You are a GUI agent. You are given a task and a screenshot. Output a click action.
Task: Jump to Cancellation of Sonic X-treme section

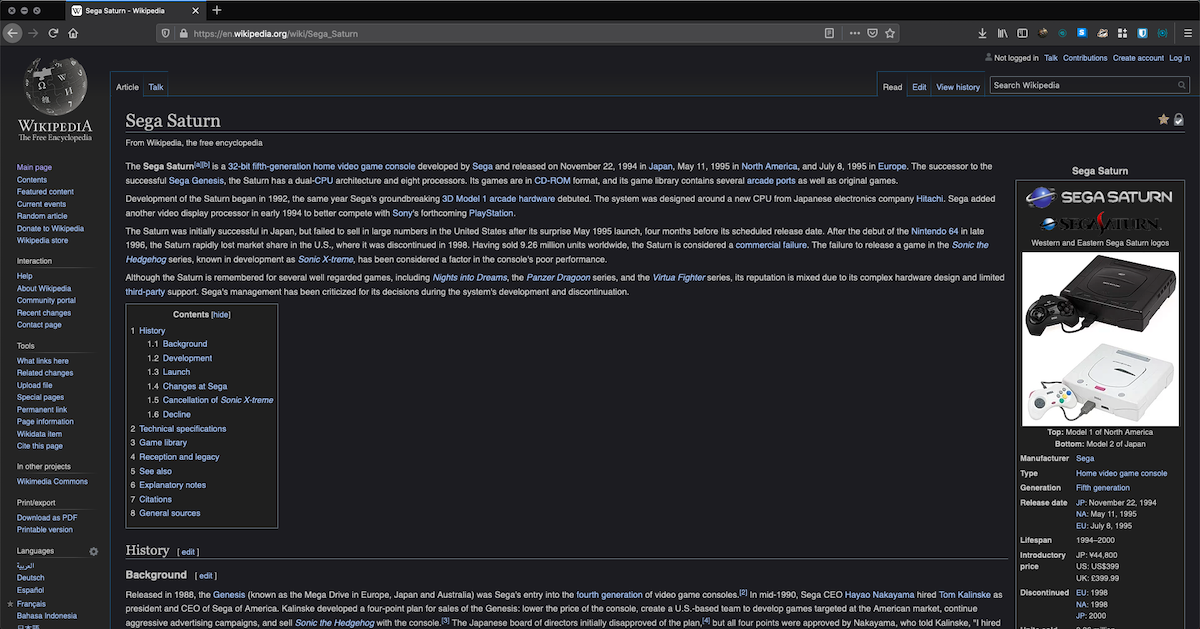tap(218, 400)
